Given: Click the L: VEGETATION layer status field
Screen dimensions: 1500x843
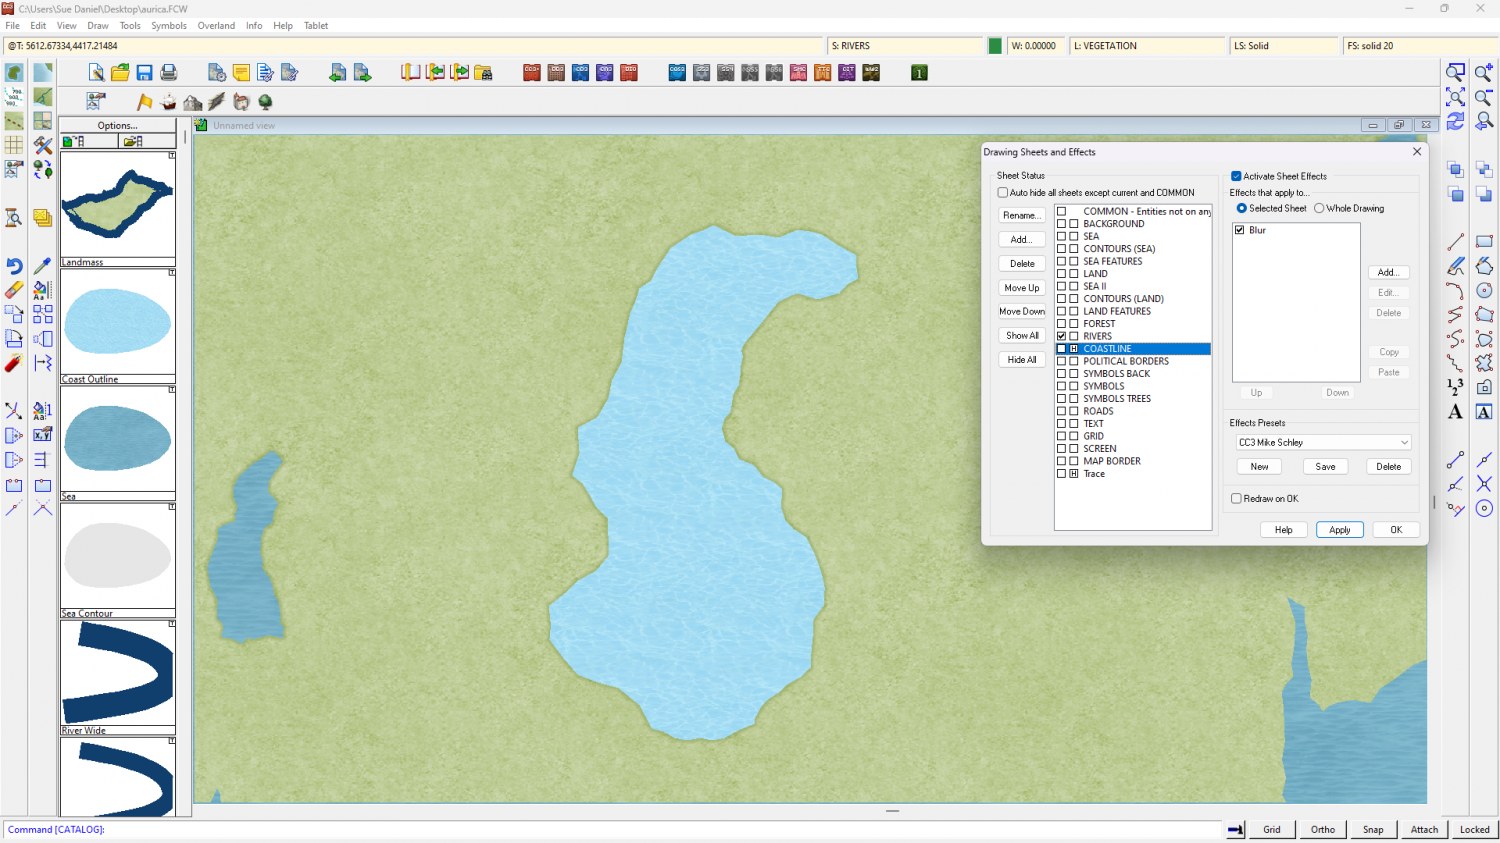Looking at the screenshot, I should 1147,45.
